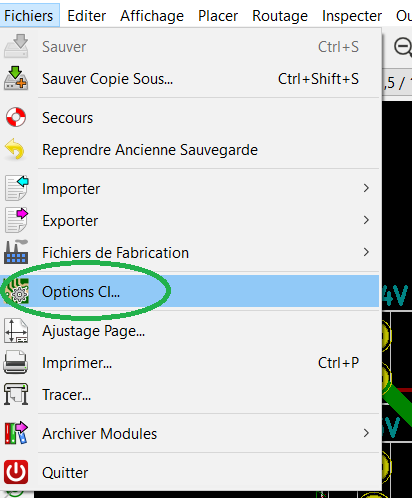Screen dimensions: 412x498
Task: Click the Sauver Copie Sous disk icon
Action: [x=16, y=78]
